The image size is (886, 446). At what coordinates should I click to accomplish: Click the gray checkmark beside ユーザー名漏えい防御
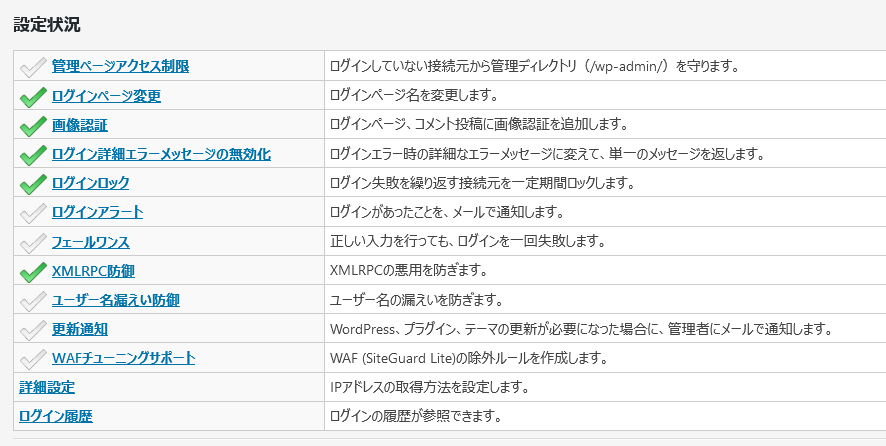click(x=33, y=301)
